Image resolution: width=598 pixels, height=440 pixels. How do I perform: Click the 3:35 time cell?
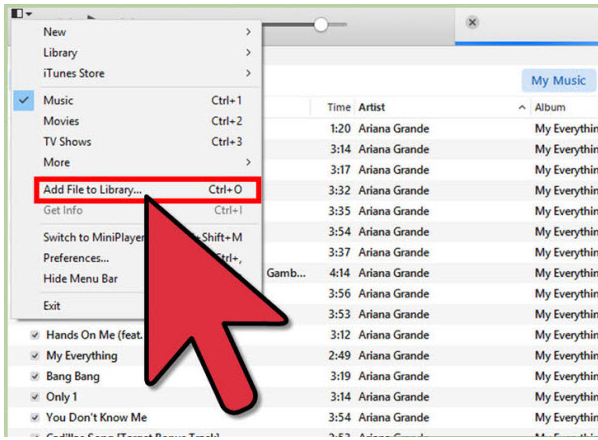point(339,211)
